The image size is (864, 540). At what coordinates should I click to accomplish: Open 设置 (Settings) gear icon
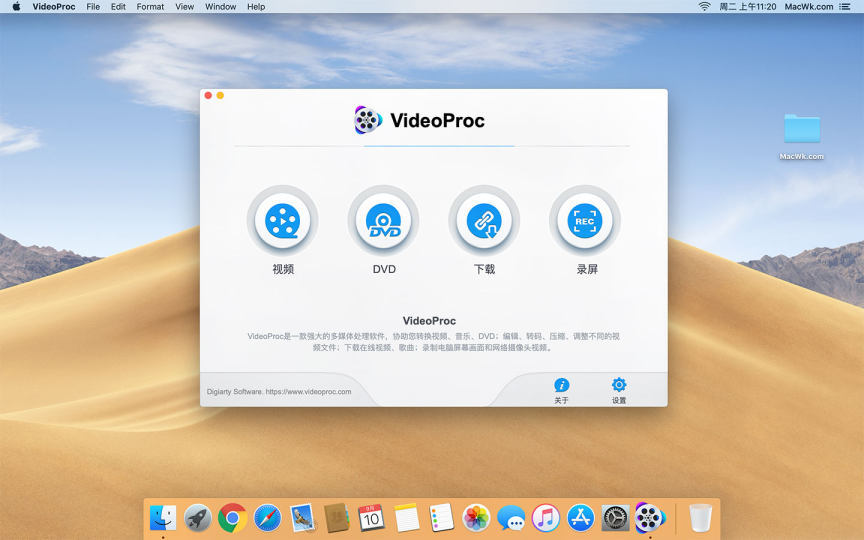click(x=619, y=386)
